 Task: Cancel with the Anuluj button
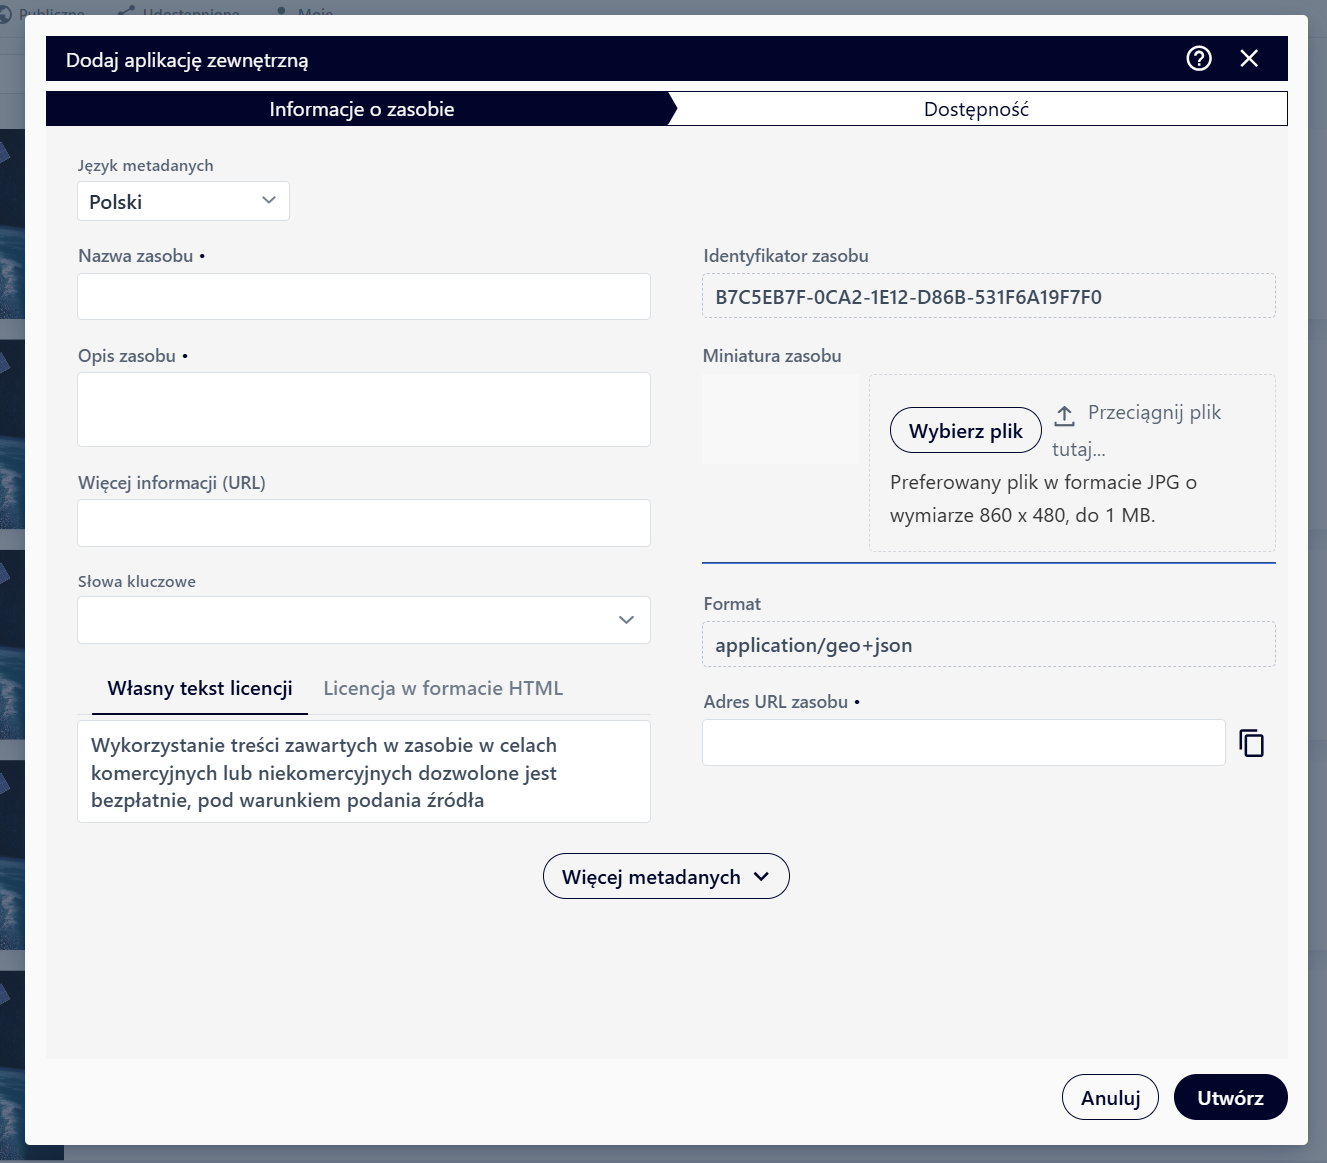pos(1110,1097)
